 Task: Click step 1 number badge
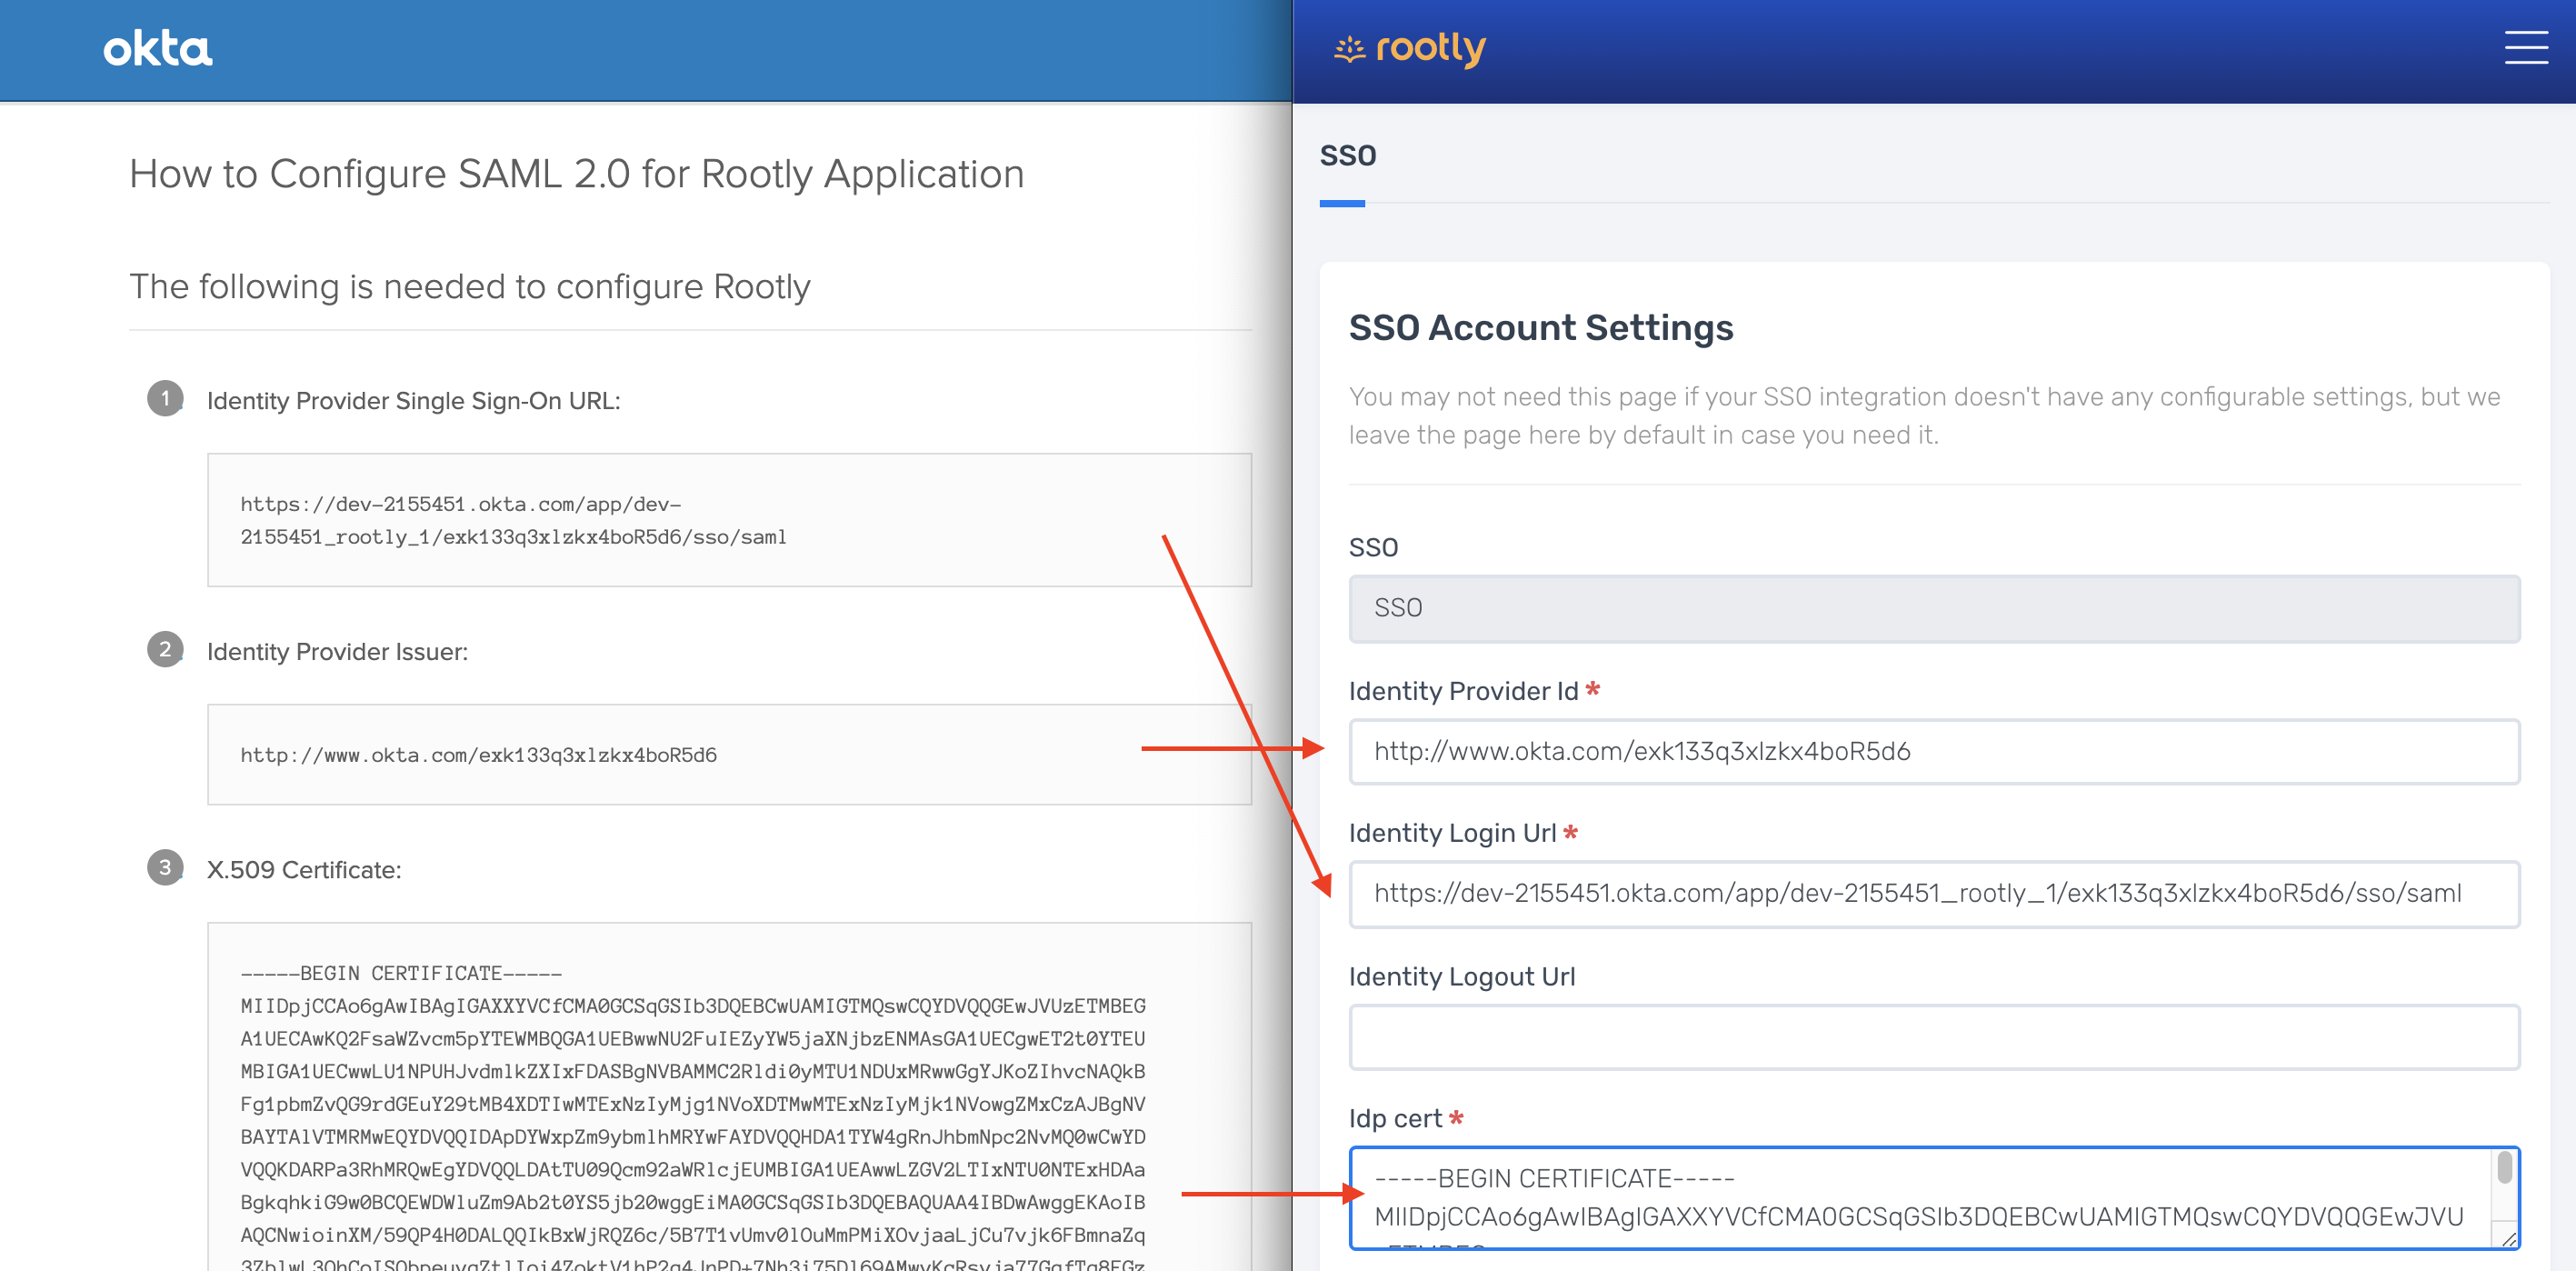click(x=165, y=398)
